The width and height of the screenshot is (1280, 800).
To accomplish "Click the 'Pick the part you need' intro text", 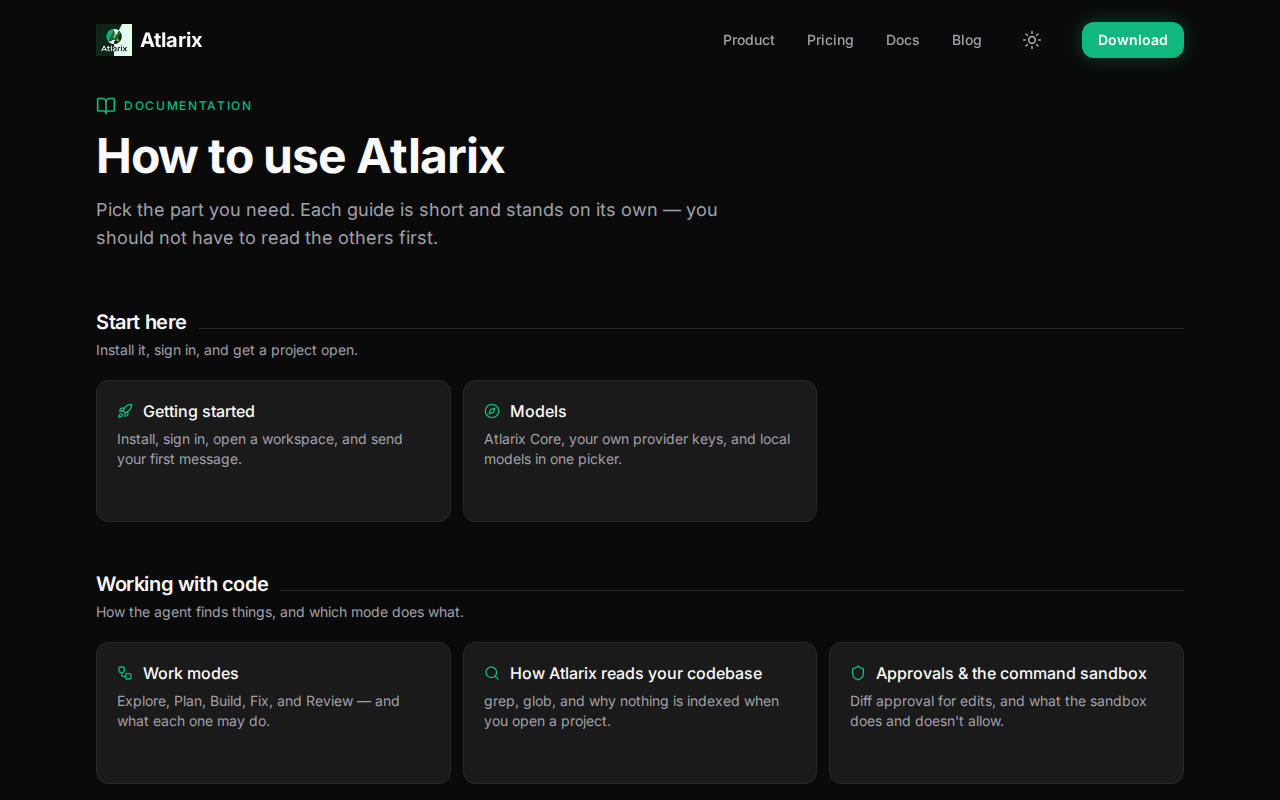I will coord(407,224).
